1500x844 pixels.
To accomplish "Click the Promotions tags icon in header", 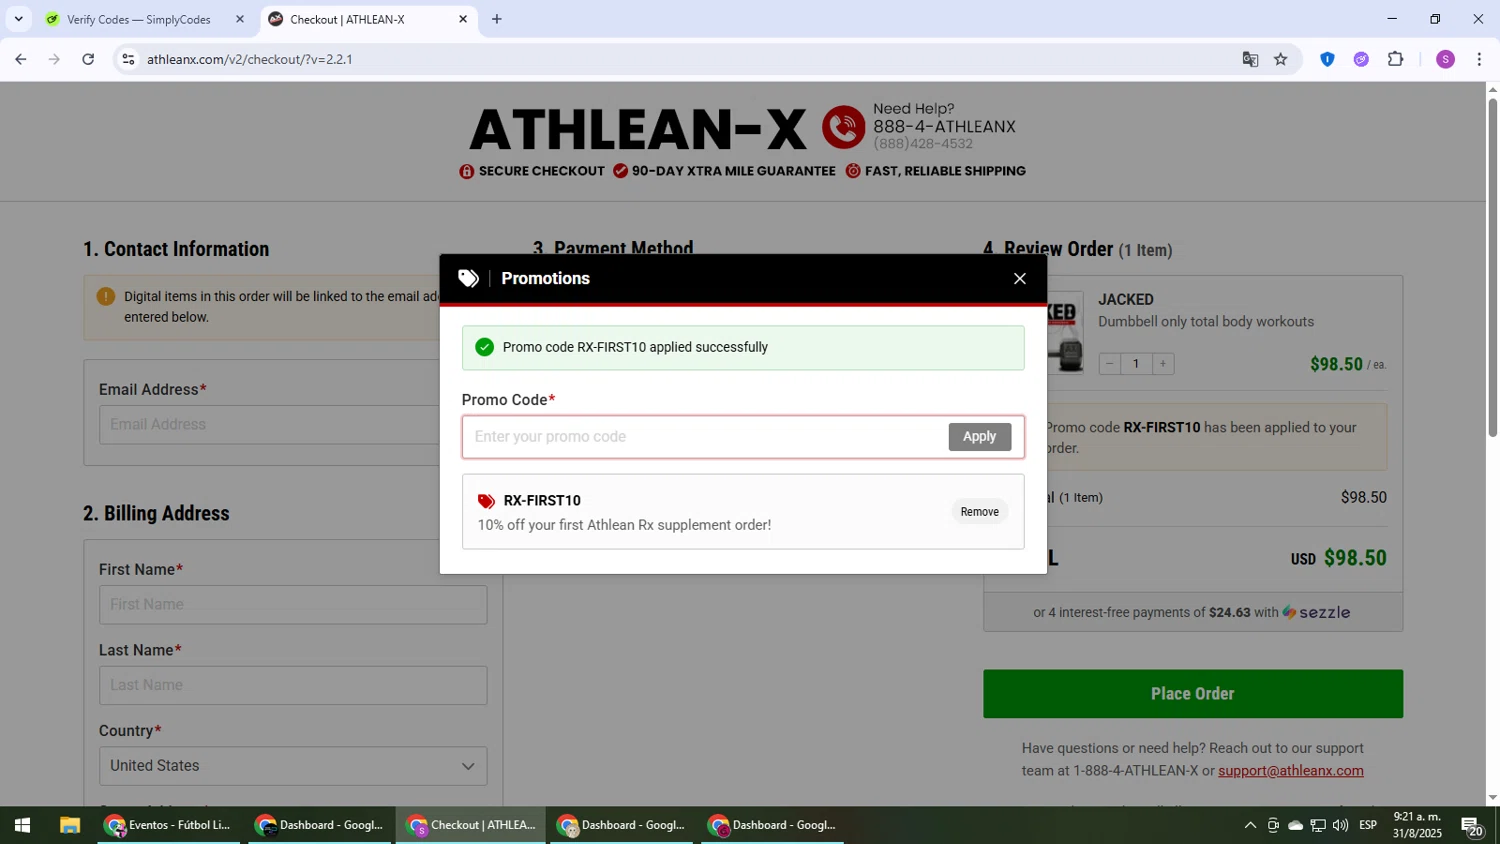I will click(x=468, y=279).
